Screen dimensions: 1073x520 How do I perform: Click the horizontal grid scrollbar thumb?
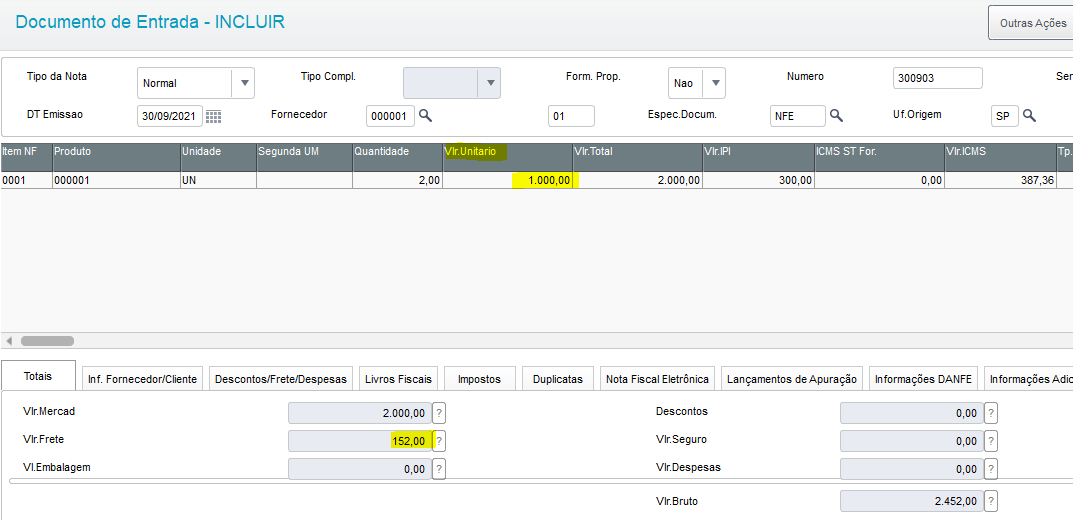click(47, 341)
